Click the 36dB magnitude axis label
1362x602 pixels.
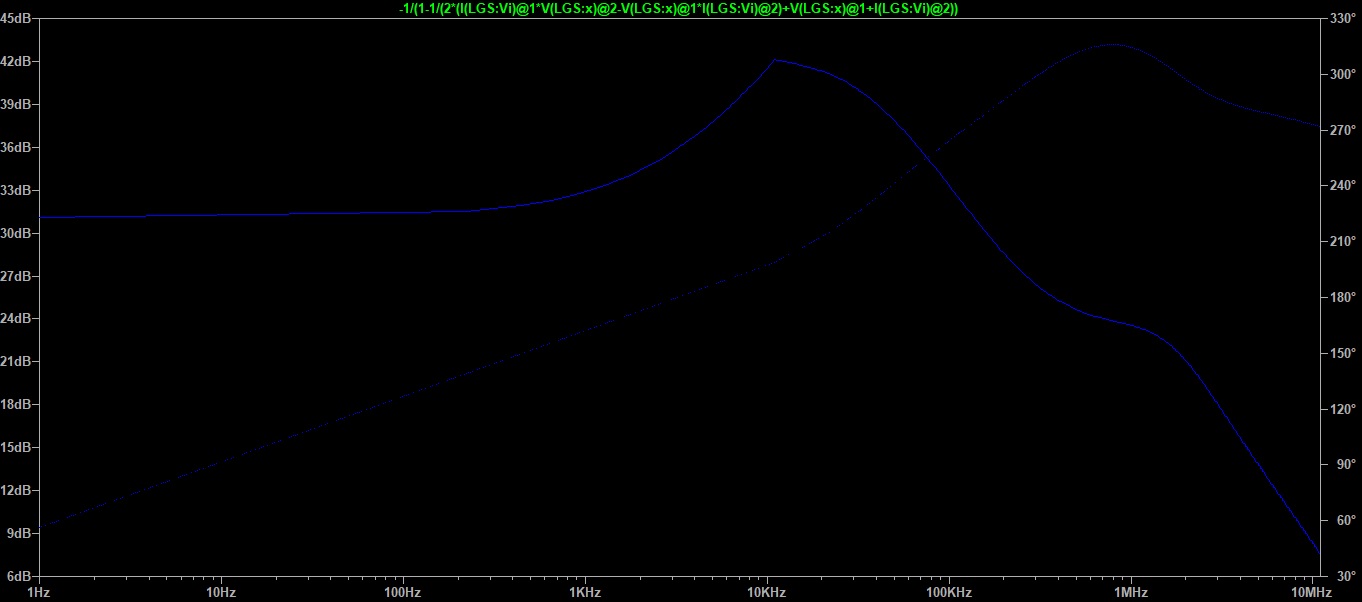(18, 147)
